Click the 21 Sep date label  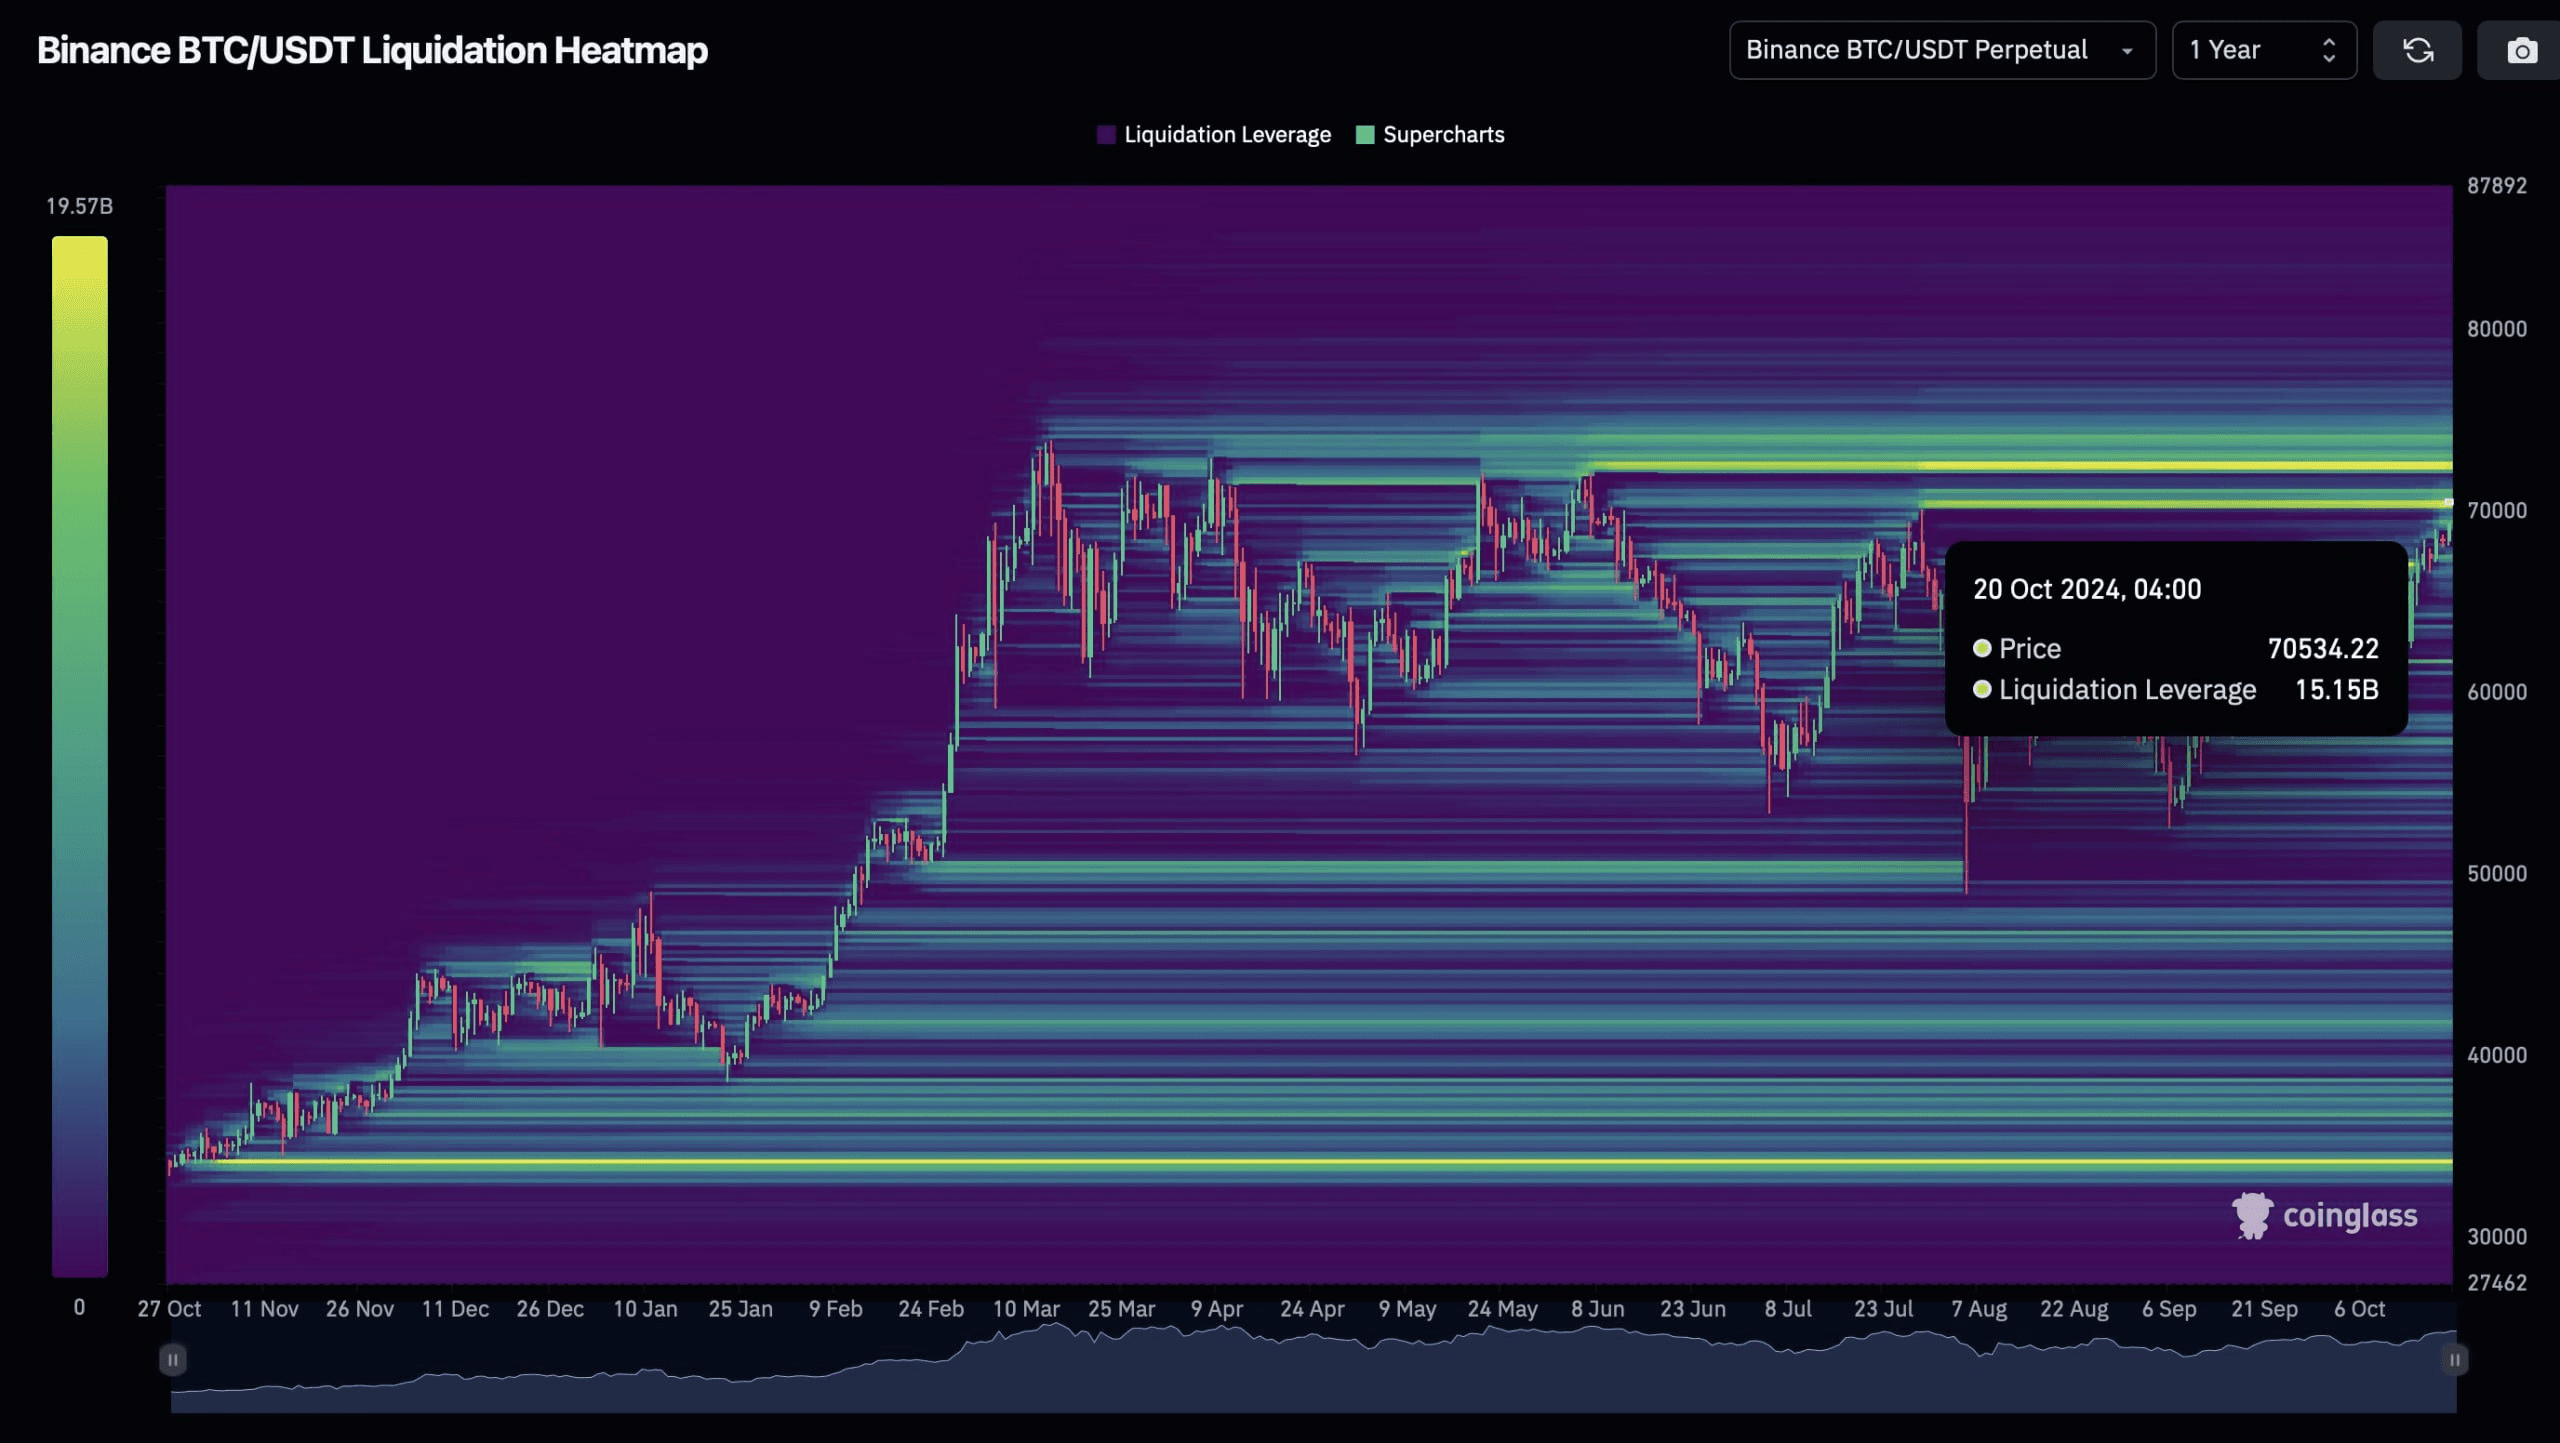pos(2265,1309)
